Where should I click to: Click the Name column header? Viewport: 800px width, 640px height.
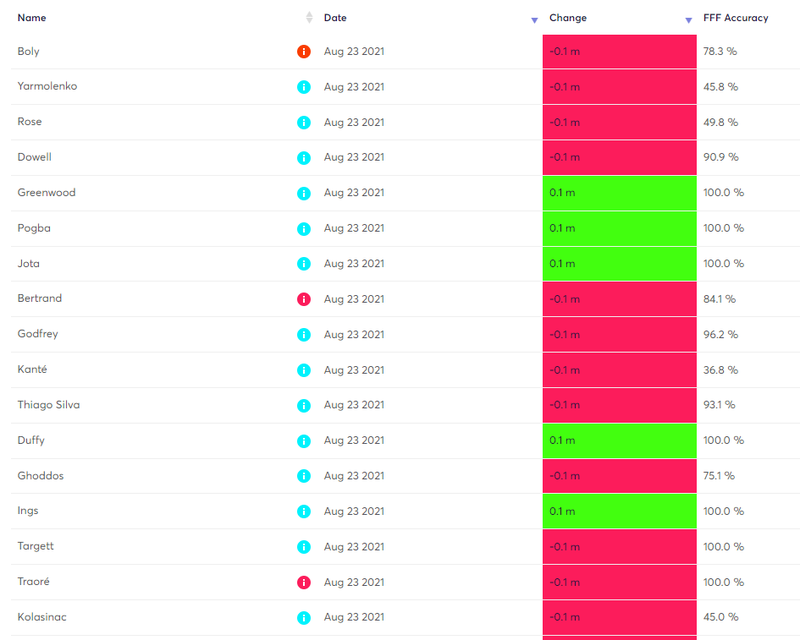coord(32,18)
